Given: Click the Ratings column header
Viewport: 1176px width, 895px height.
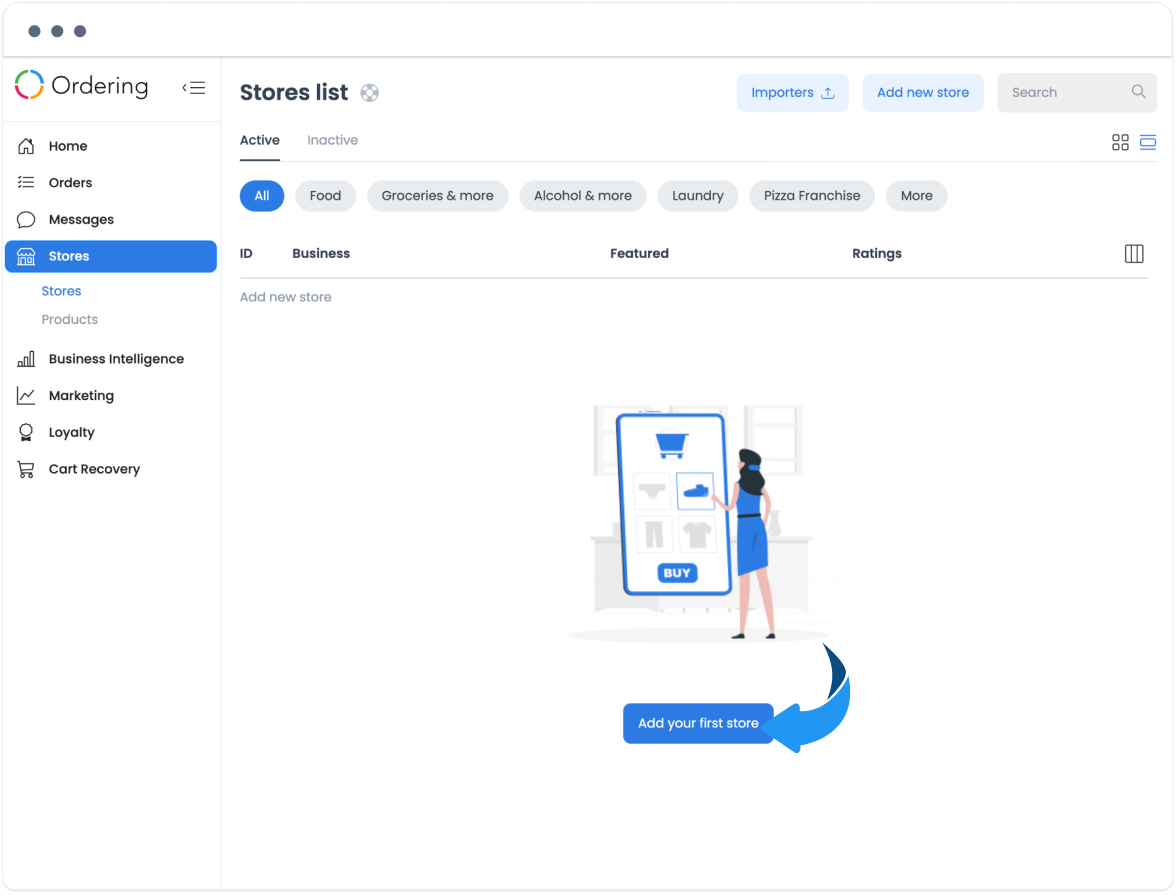Looking at the screenshot, I should 877,254.
